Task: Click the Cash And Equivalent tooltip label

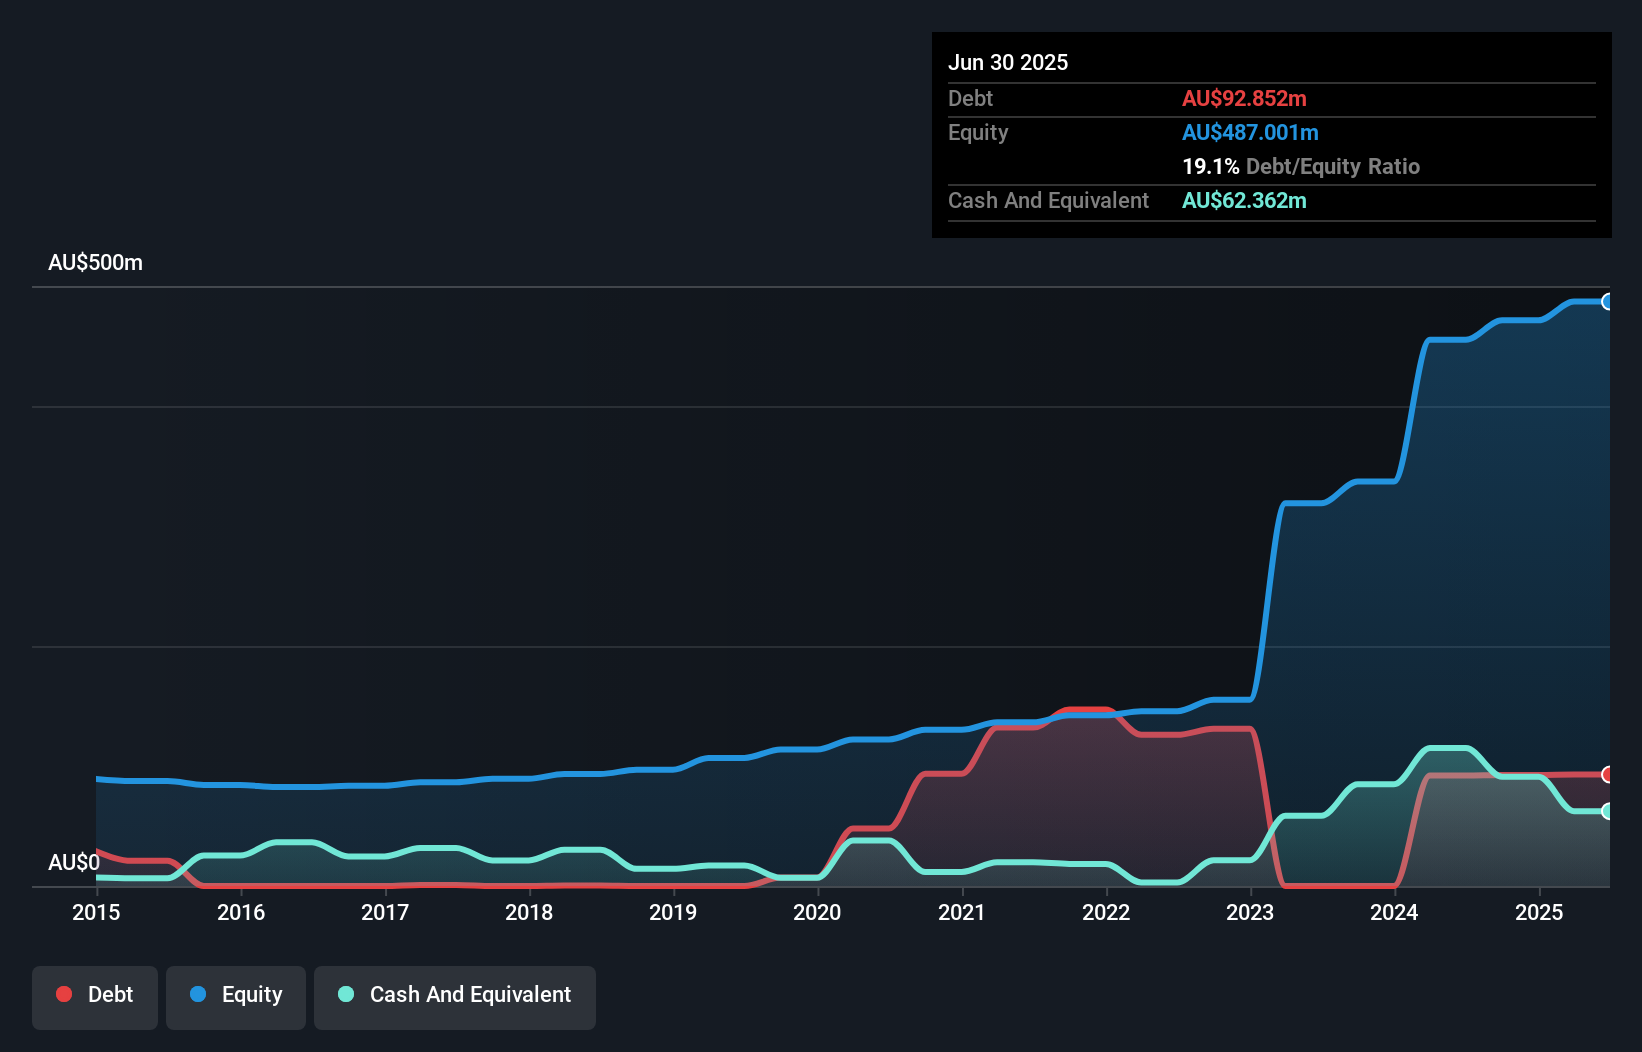Action: 1048,200
